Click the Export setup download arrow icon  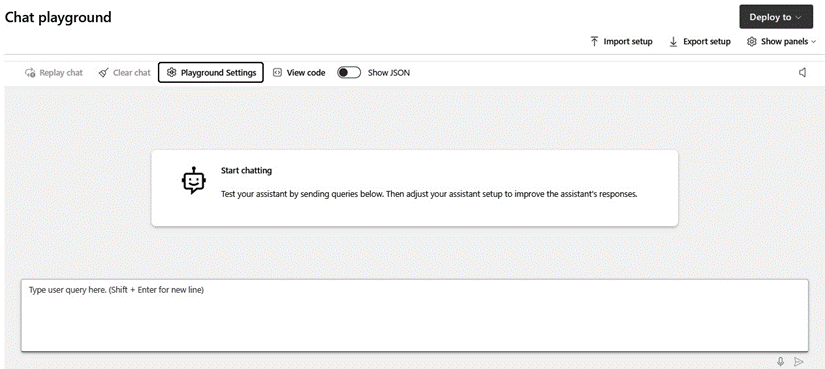[673, 42]
